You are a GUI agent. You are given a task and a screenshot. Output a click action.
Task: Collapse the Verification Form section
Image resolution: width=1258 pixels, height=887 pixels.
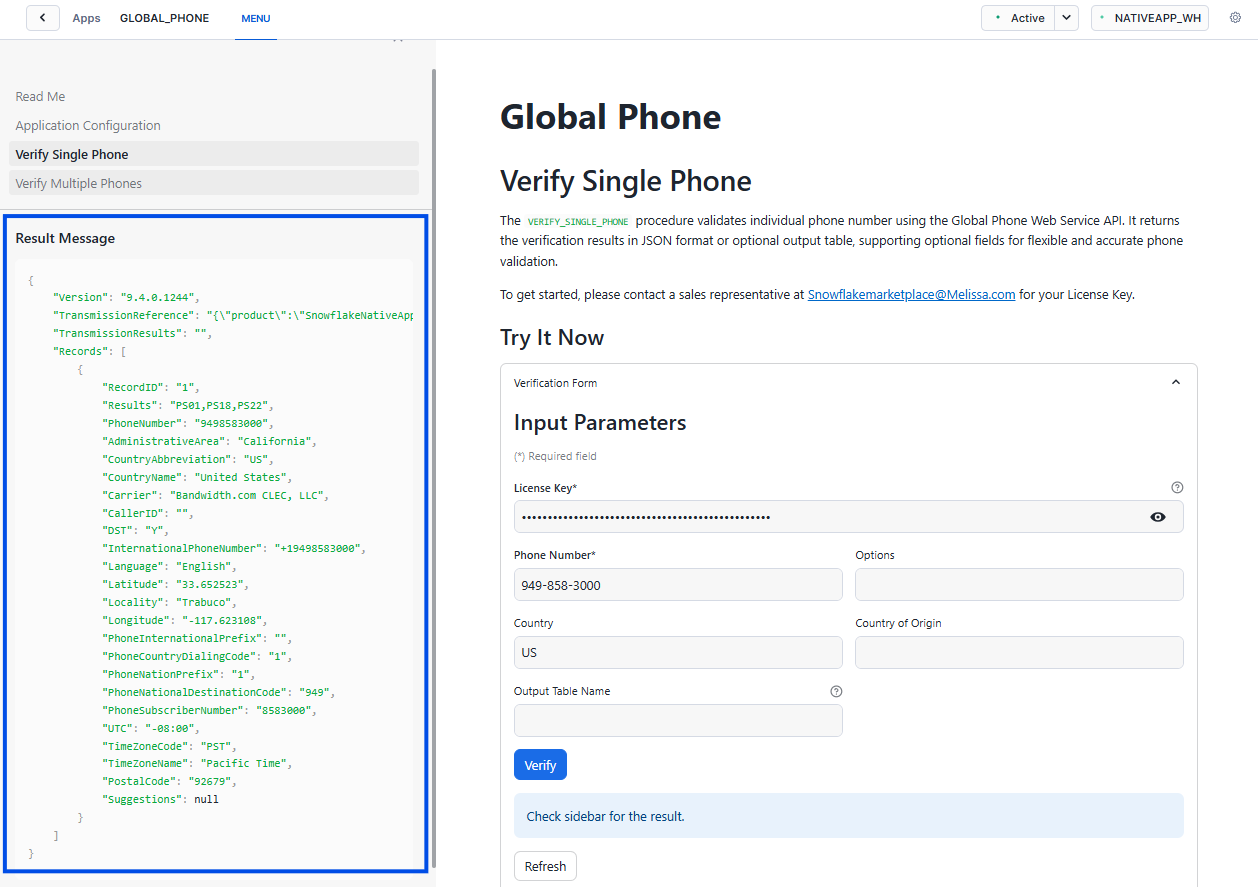pyautogui.click(x=1176, y=382)
